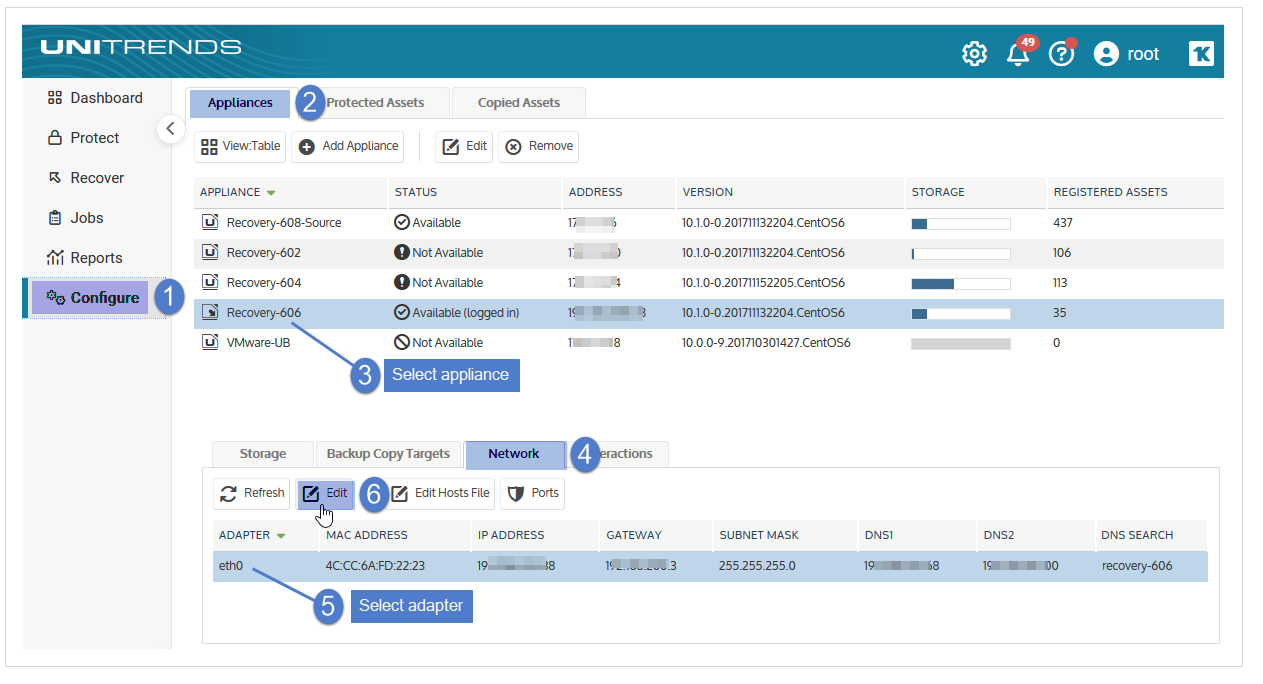1263x684 pixels.
Task: Click the registered assets count 106
Action: 1062,253
